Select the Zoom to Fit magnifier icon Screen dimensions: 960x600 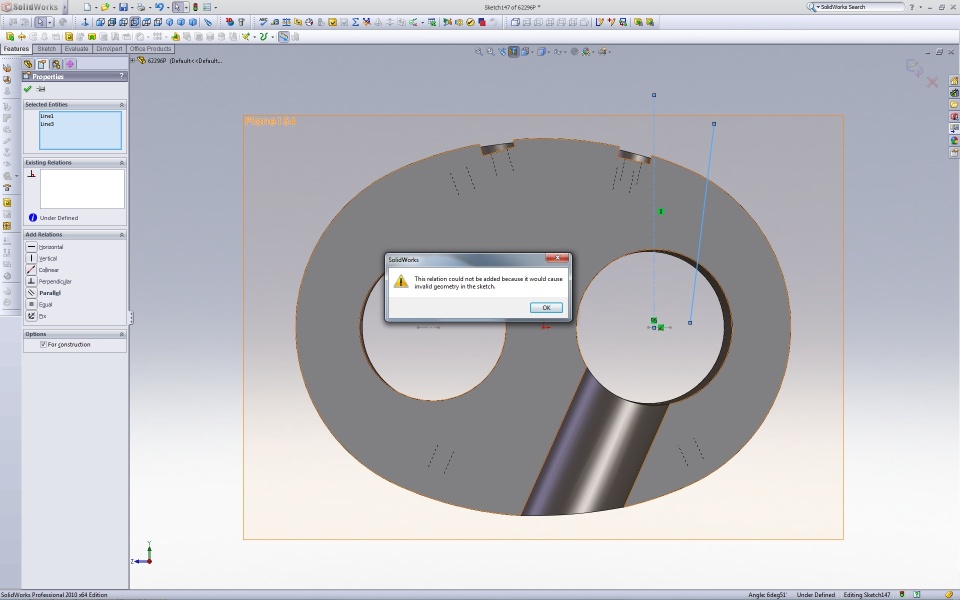tap(479, 51)
